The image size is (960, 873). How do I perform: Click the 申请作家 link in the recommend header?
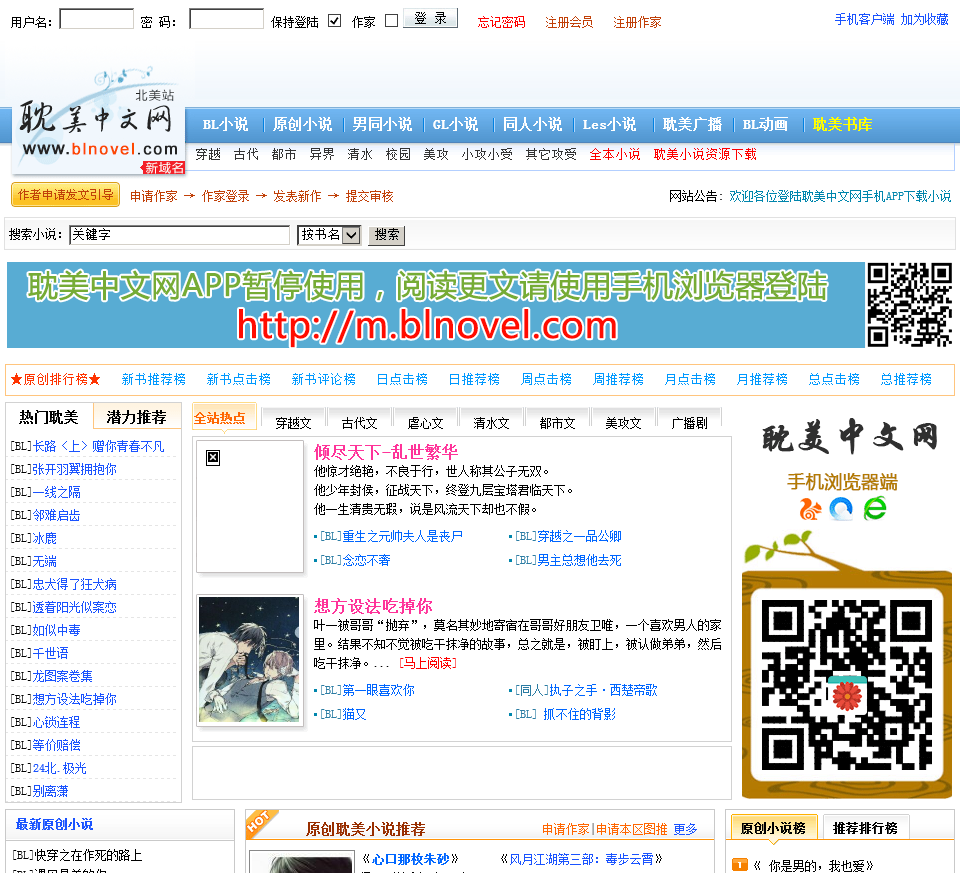point(566,829)
